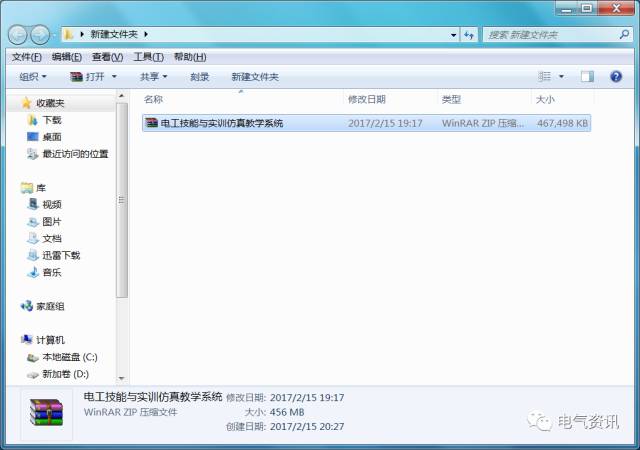
Task: Click the 家庭组 homegroup icon
Action: (27, 306)
